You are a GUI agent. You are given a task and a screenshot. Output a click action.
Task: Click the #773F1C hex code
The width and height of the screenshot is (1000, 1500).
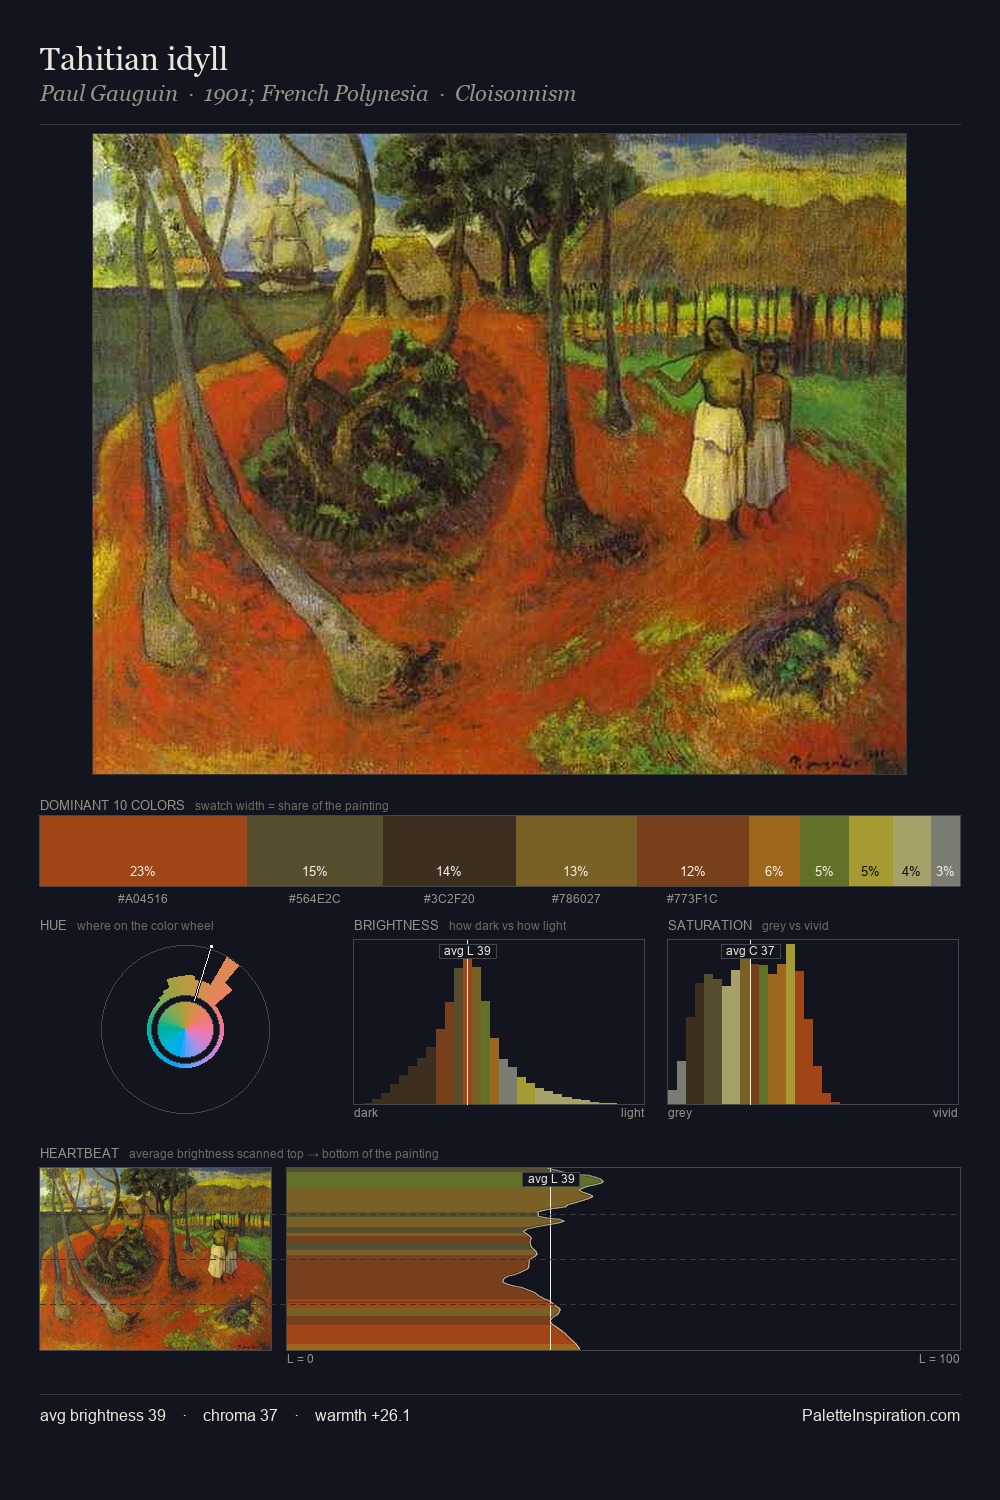click(x=692, y=899)
